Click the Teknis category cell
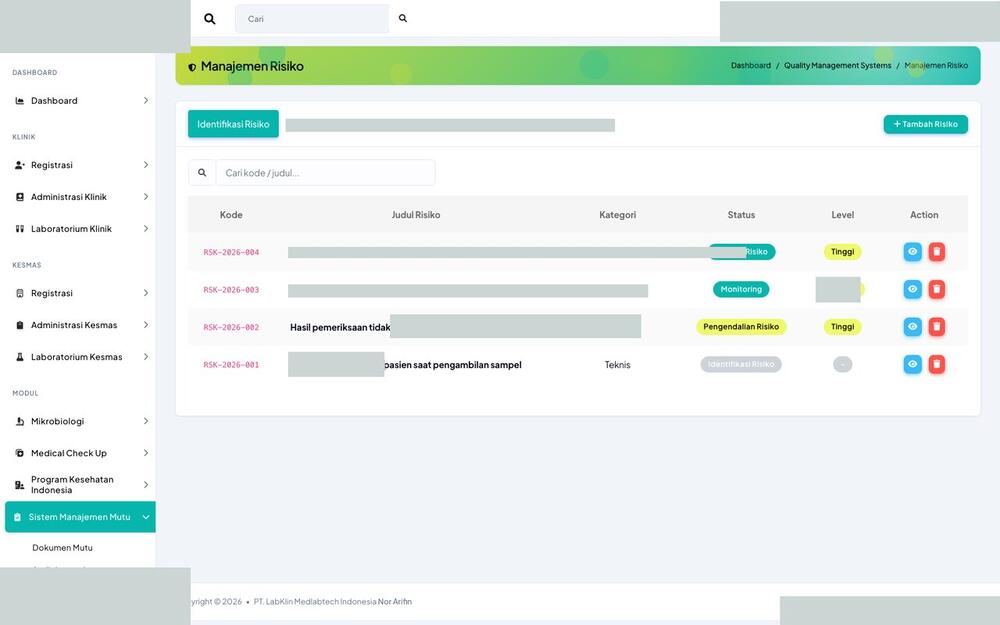This screenshot has height=625, width=1000. point(617,365)
